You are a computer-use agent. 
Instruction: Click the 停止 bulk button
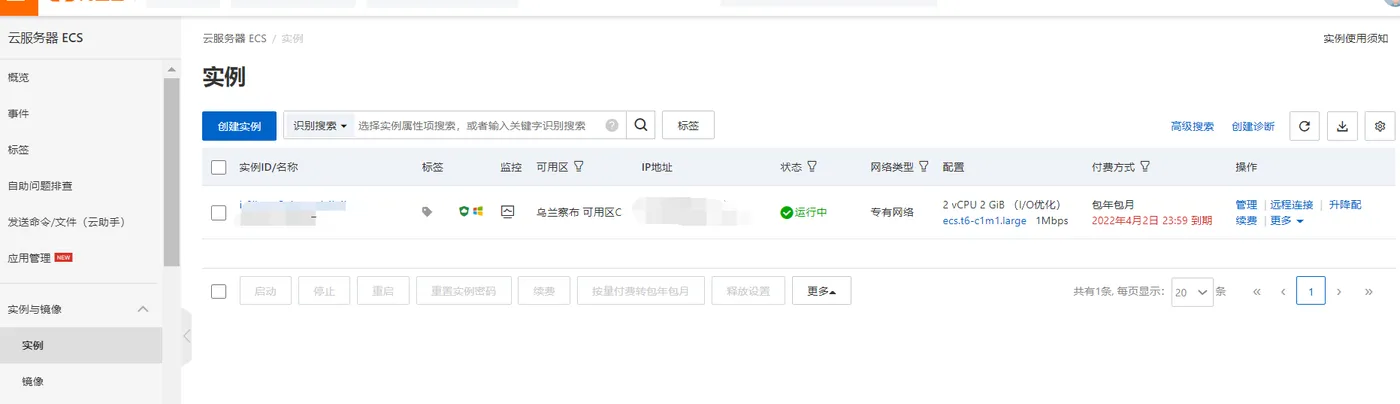coord(324,291)
